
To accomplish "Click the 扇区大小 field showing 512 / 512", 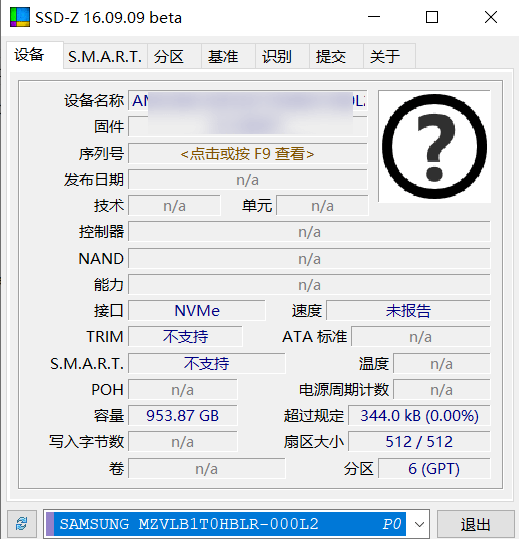I will (x=419, y=442).
